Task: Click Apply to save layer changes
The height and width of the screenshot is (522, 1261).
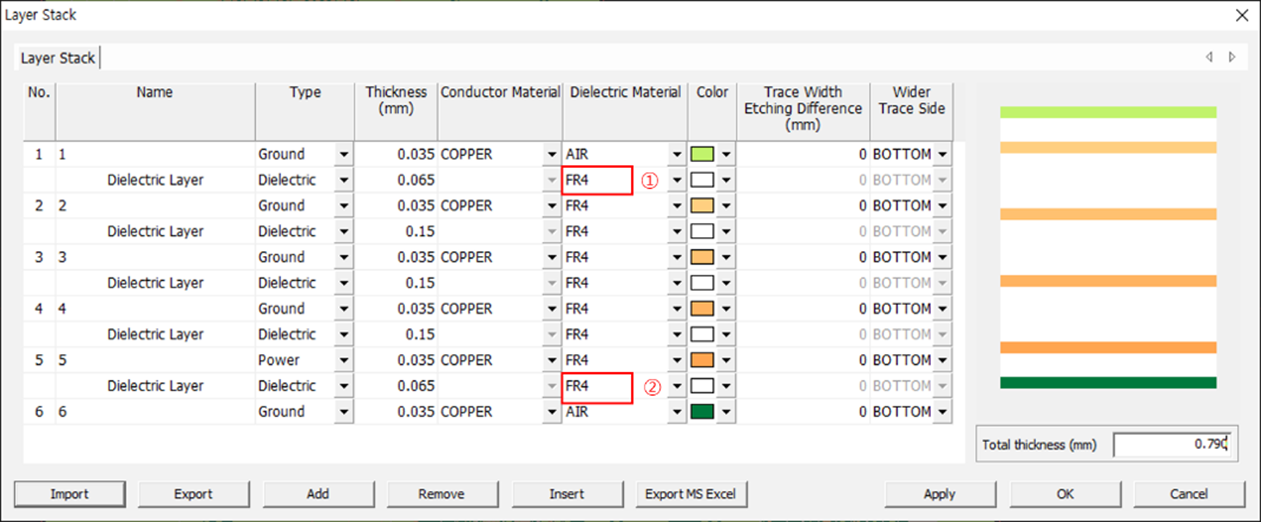Action: click(x=939, y=494)
